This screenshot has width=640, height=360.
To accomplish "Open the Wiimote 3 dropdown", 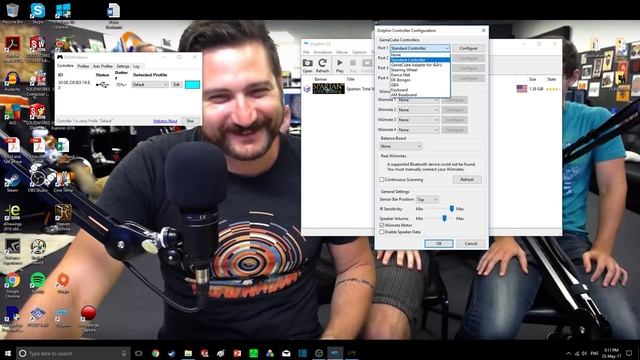I will (418, 120).
